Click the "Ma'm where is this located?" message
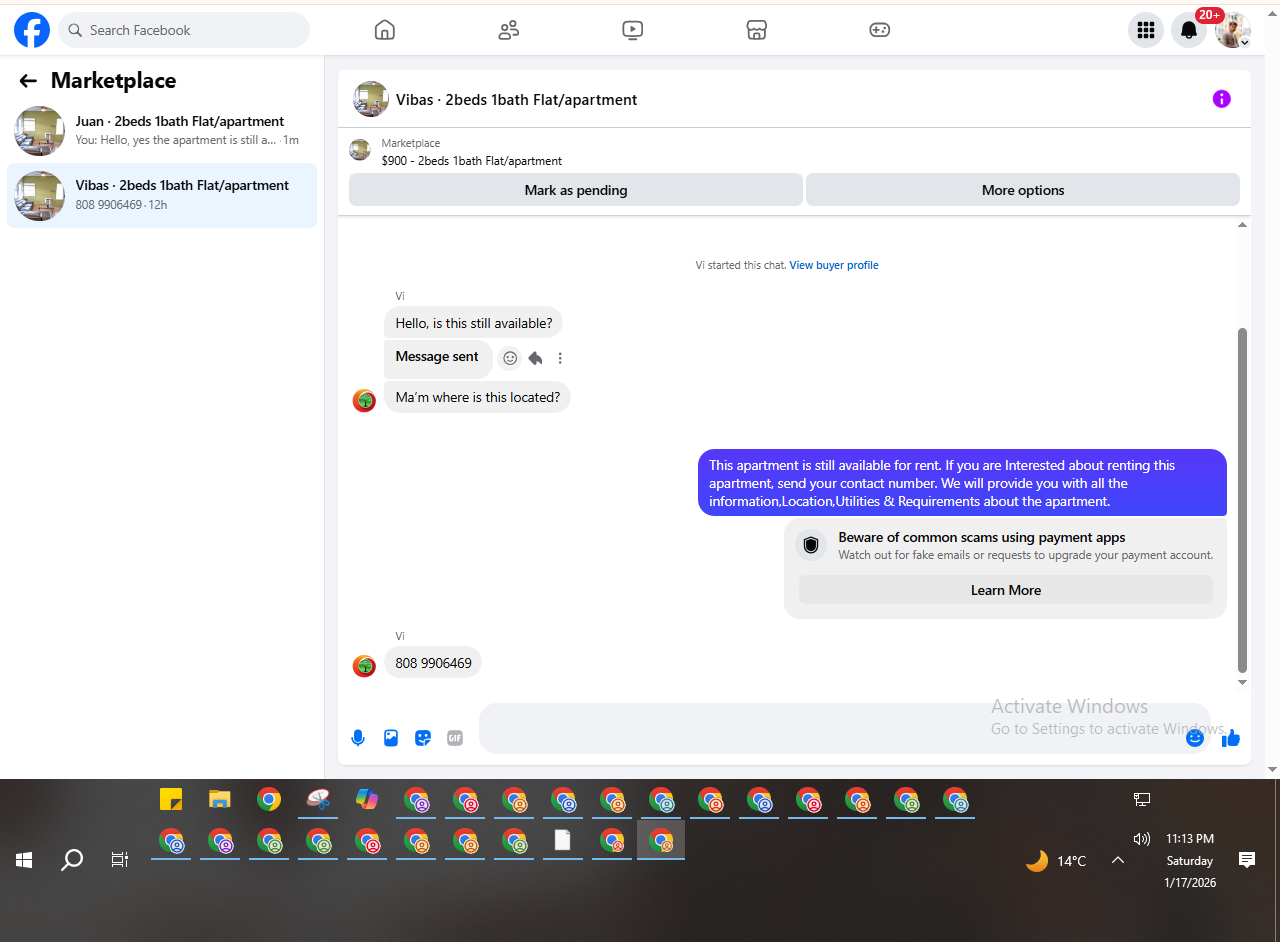1280x942 pixels. 478,397
